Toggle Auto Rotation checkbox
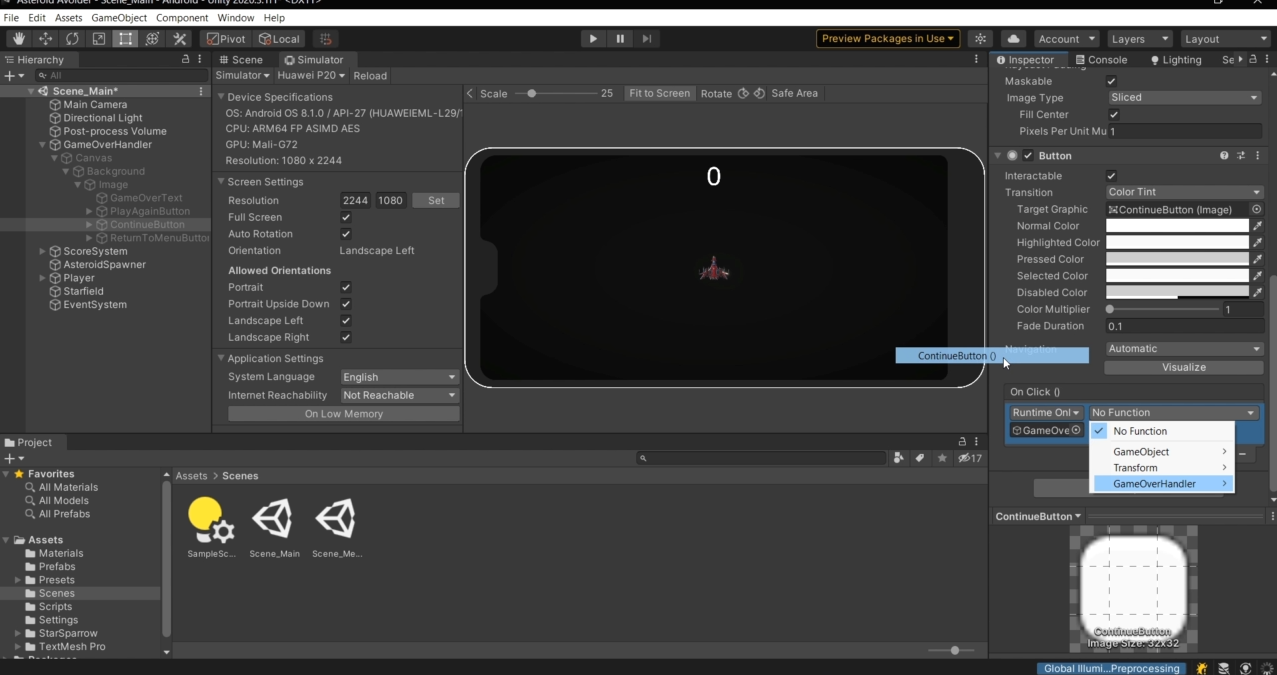 click(346, 234)
